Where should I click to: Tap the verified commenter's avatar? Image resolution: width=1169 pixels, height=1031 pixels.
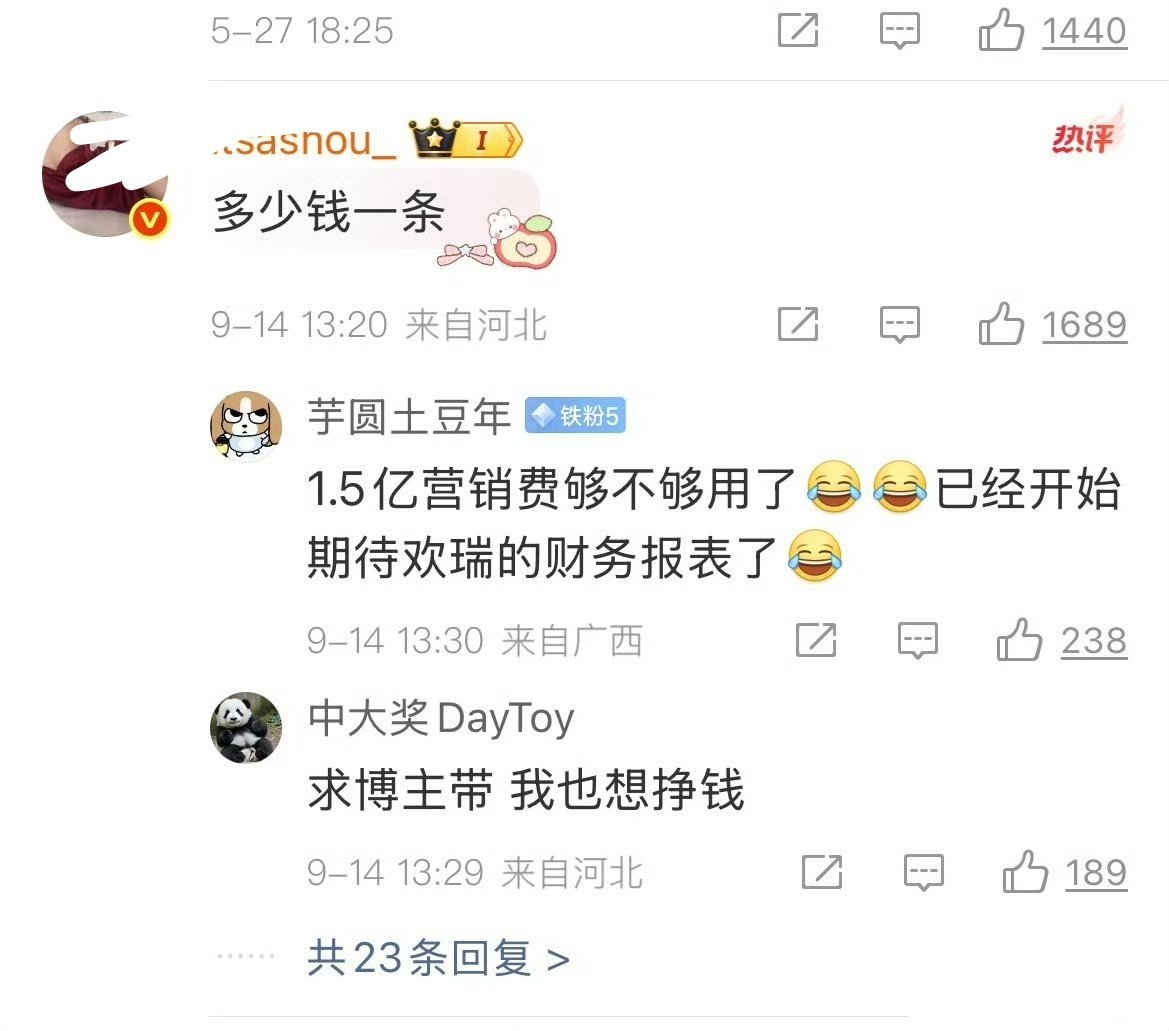(106, 174)
